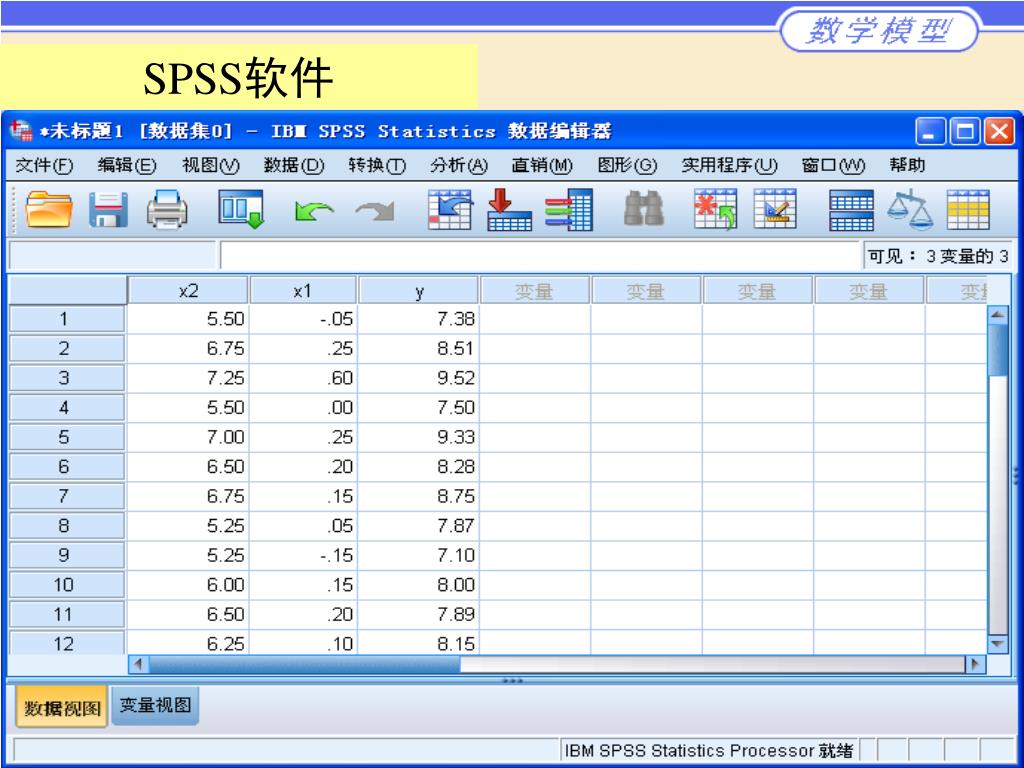Click vertical scrollbar down arrow
This screenshot has width=1024, height=768.
pyautogui.click(x=998, y=643)
